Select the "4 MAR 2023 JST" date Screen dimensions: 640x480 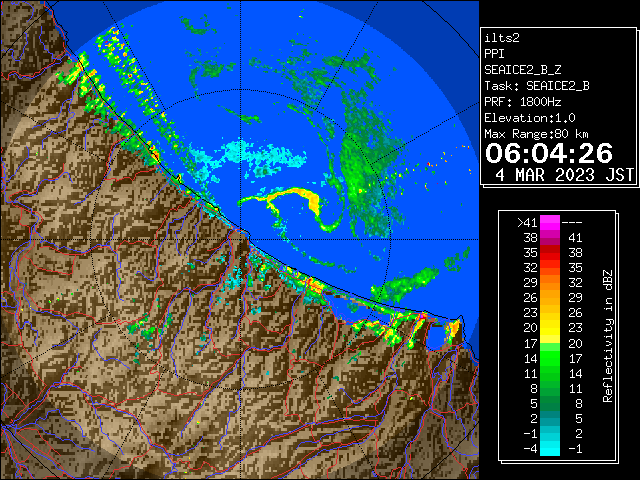point(564,175)
